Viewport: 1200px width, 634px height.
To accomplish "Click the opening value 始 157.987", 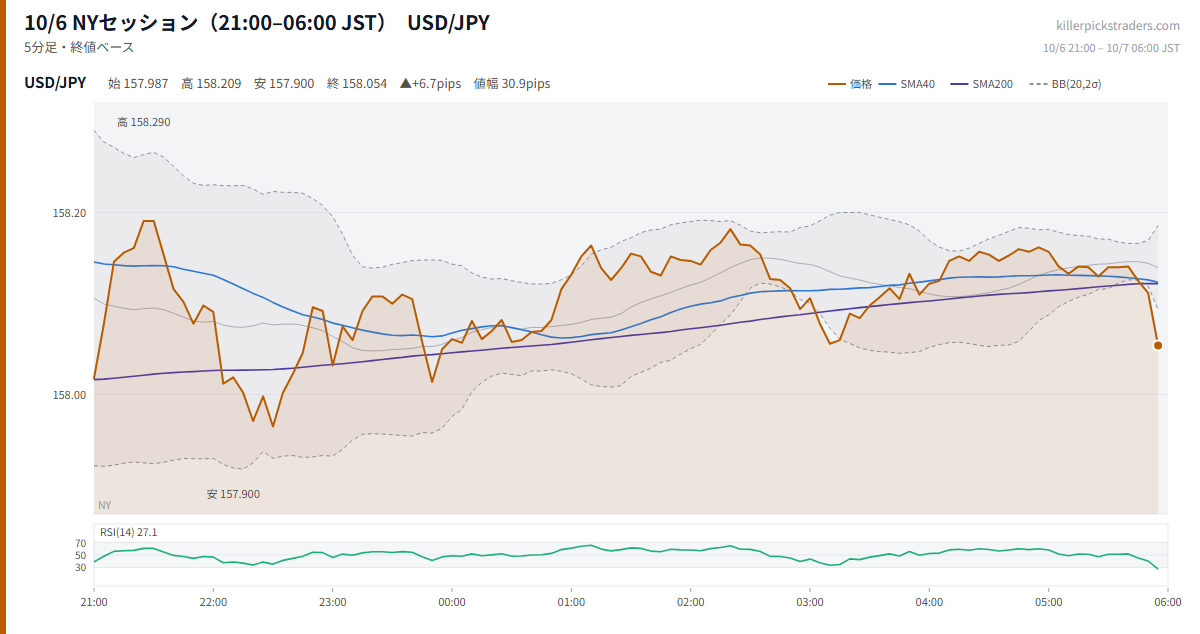I will (138, 84).
